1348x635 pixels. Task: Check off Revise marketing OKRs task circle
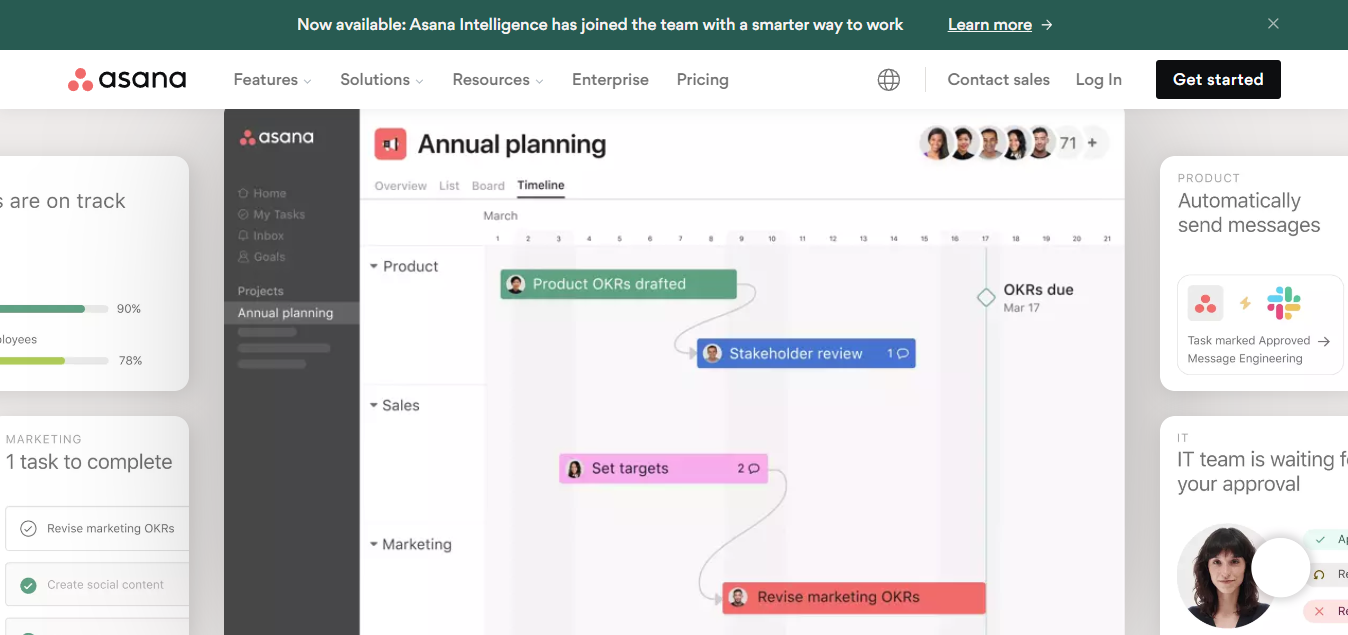pos(29,528)
